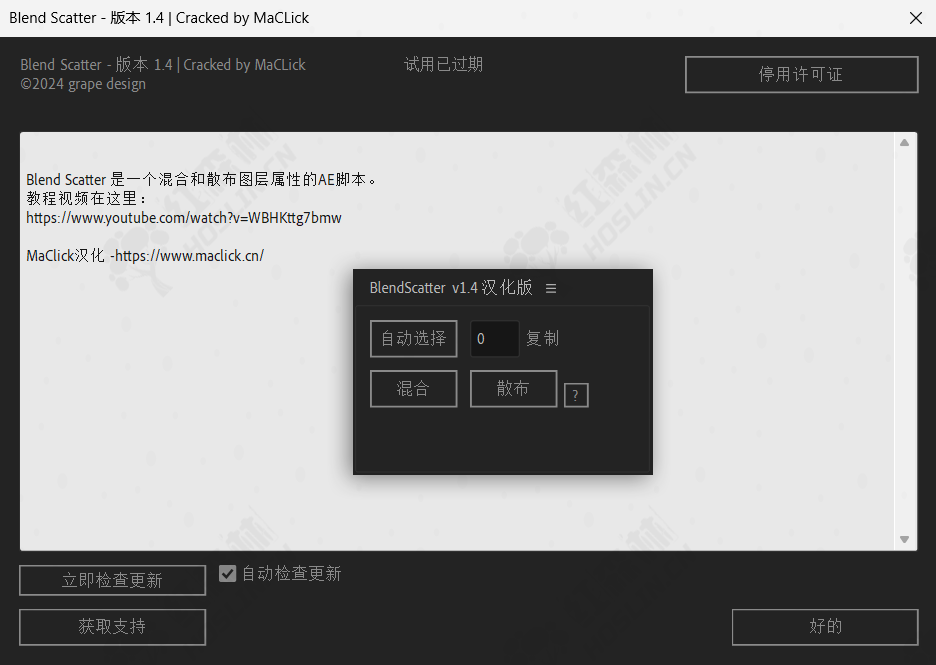The image size is (936, 665).
Task: Open the BlendScatter panel hamburger menu
Action: 551,288
